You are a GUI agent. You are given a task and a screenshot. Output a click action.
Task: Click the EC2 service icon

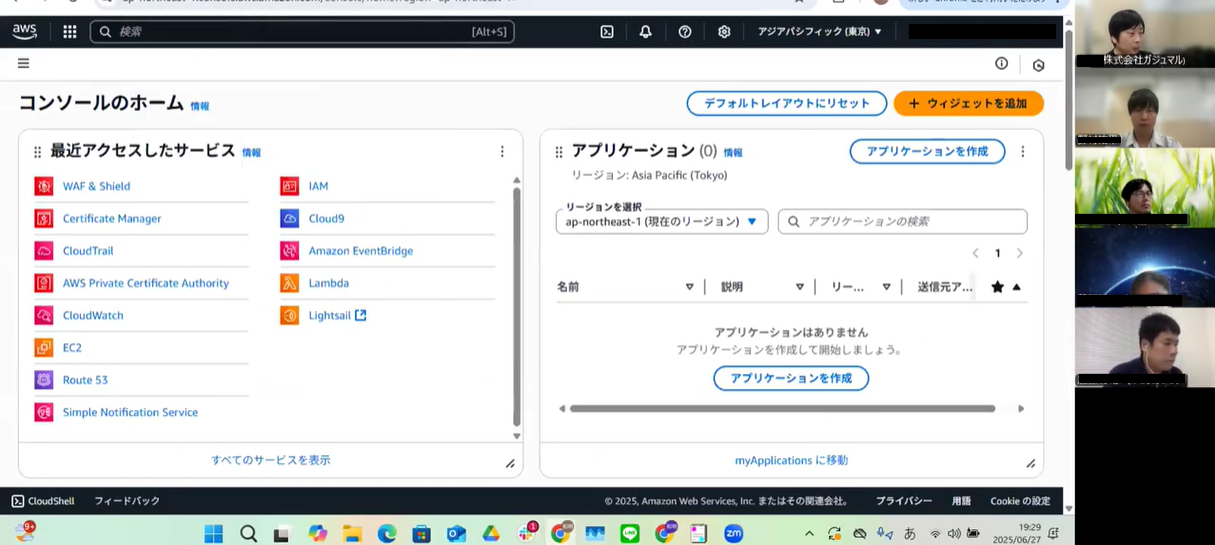coord(43,347)
